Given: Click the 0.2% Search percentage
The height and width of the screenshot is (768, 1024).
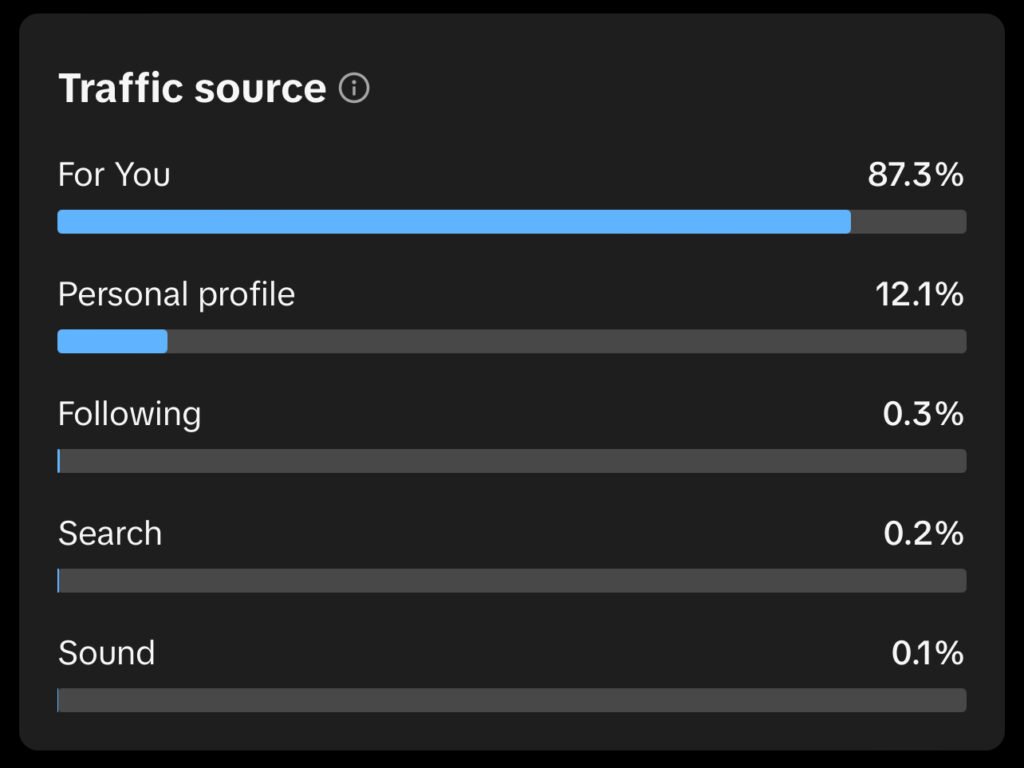Looking at the screenshot, I should pyautogui.click(x=923, y=533).
